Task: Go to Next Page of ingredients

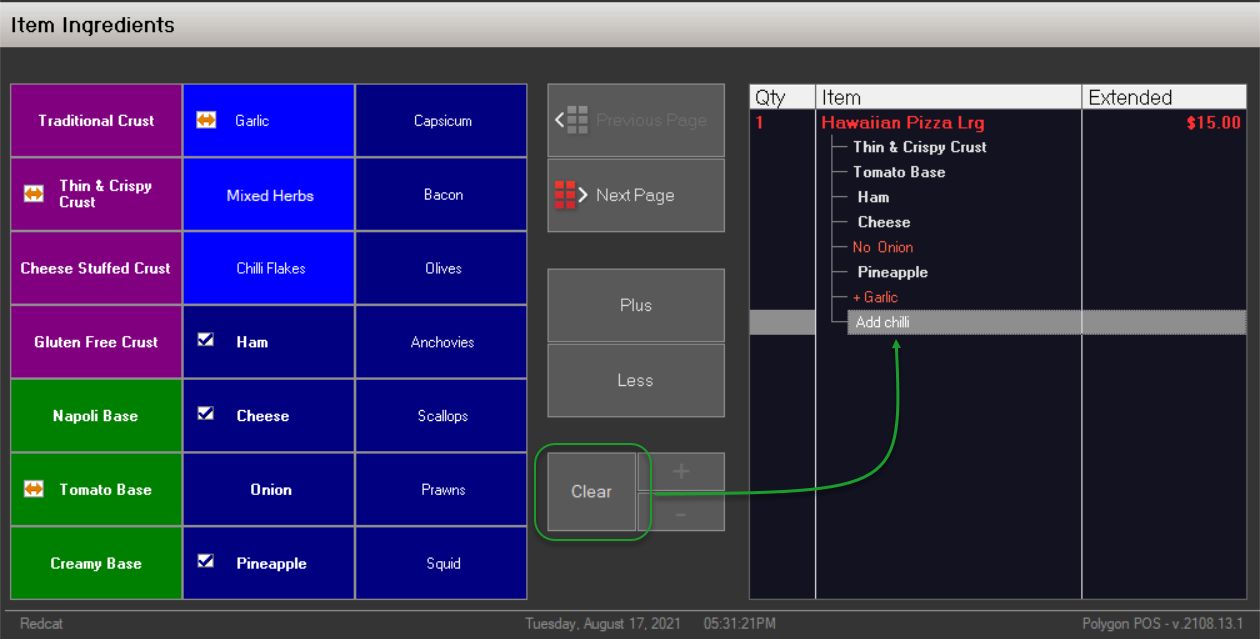Action: 636,195
